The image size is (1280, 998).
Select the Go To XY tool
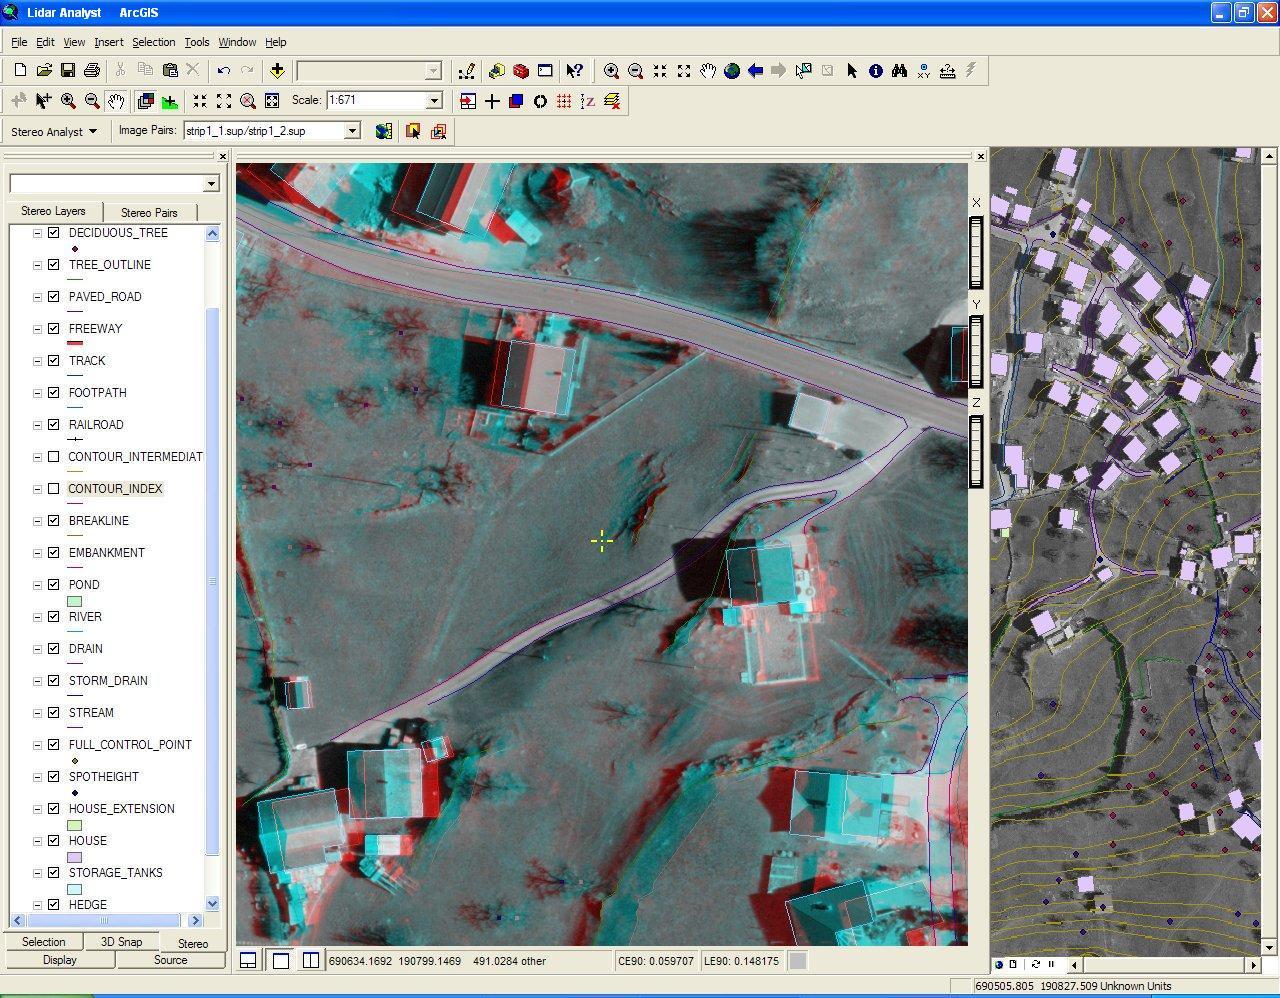[x=923, y=71]
